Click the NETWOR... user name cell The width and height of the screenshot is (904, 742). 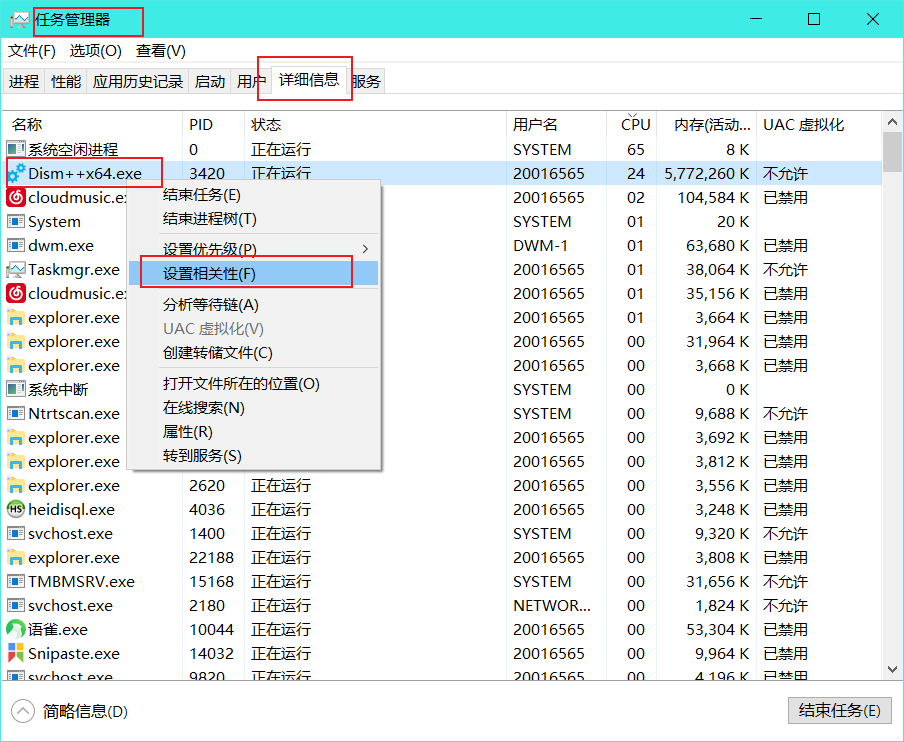click(x=552, y=606)
